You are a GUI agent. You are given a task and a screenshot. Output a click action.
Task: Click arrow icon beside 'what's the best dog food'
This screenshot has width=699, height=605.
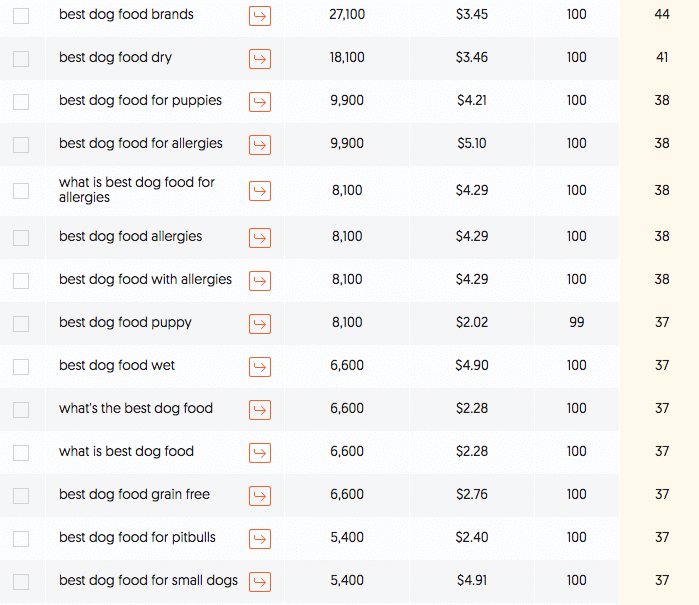pos(260,410)
